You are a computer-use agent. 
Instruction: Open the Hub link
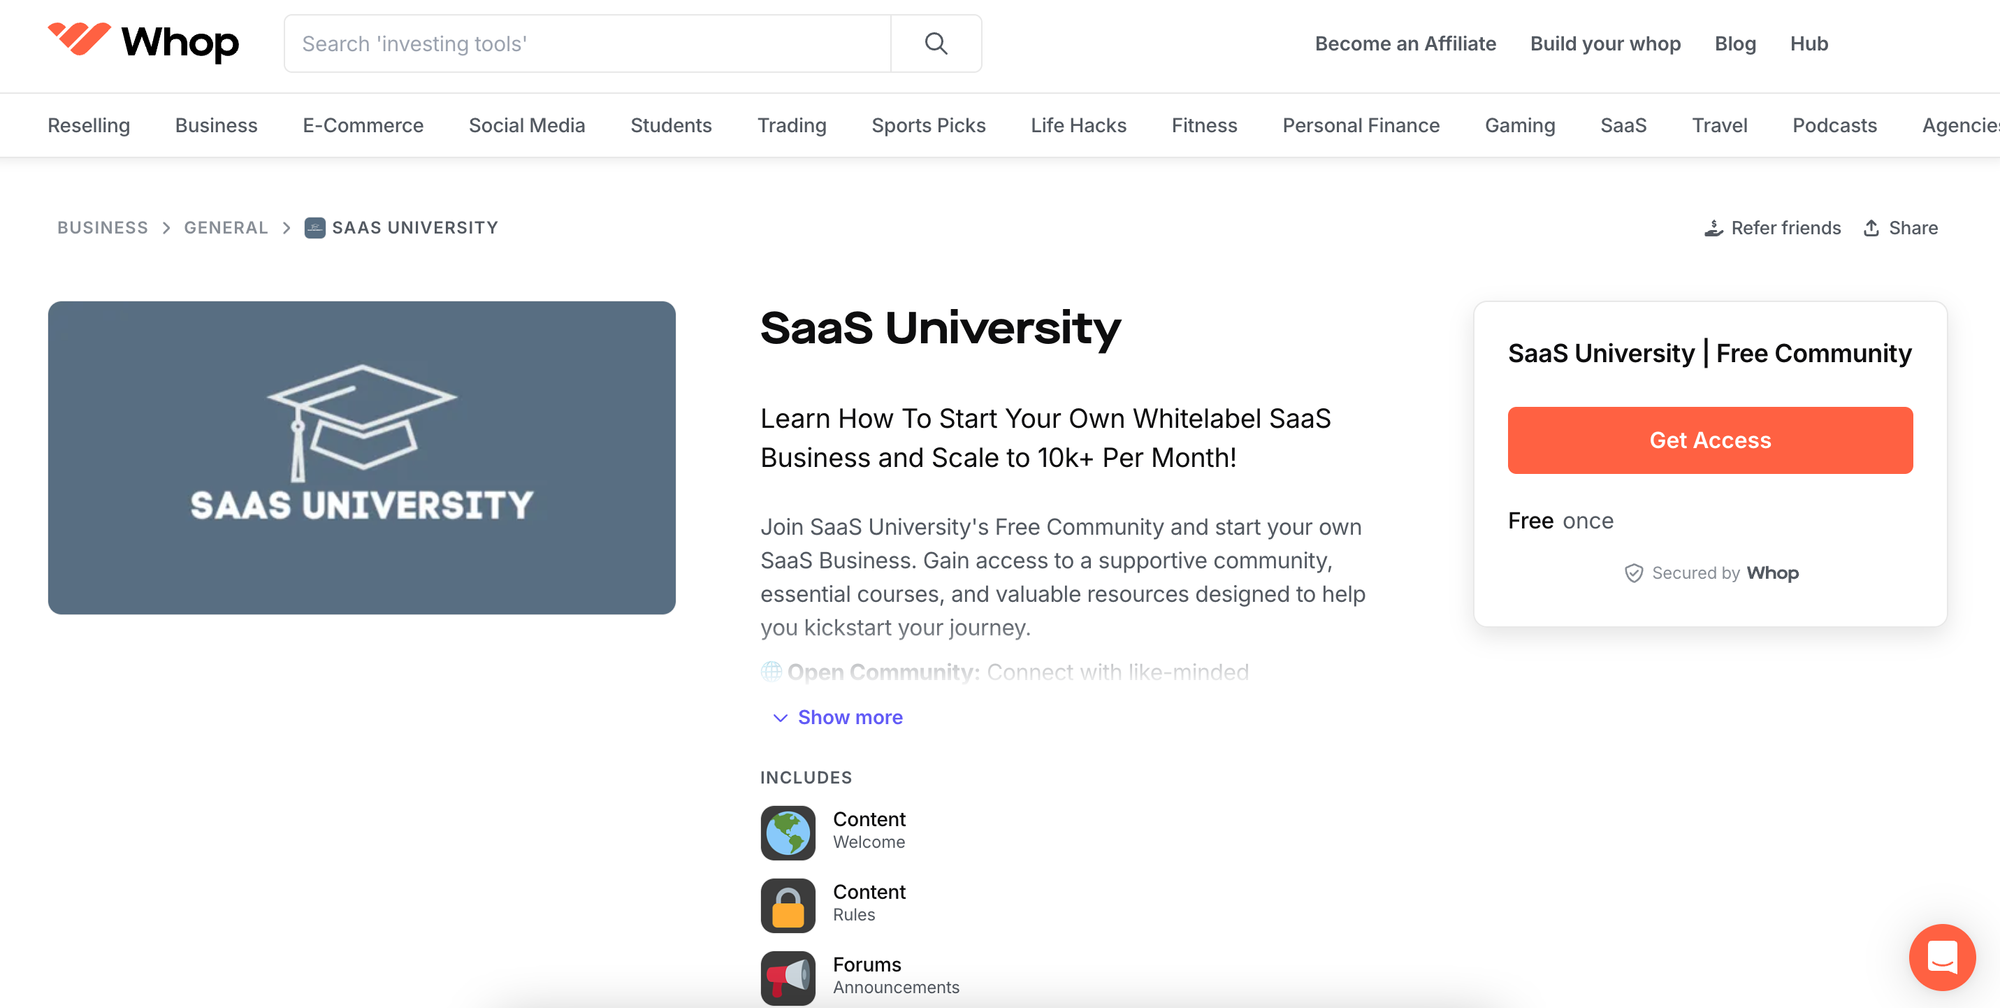(1809, 44)
